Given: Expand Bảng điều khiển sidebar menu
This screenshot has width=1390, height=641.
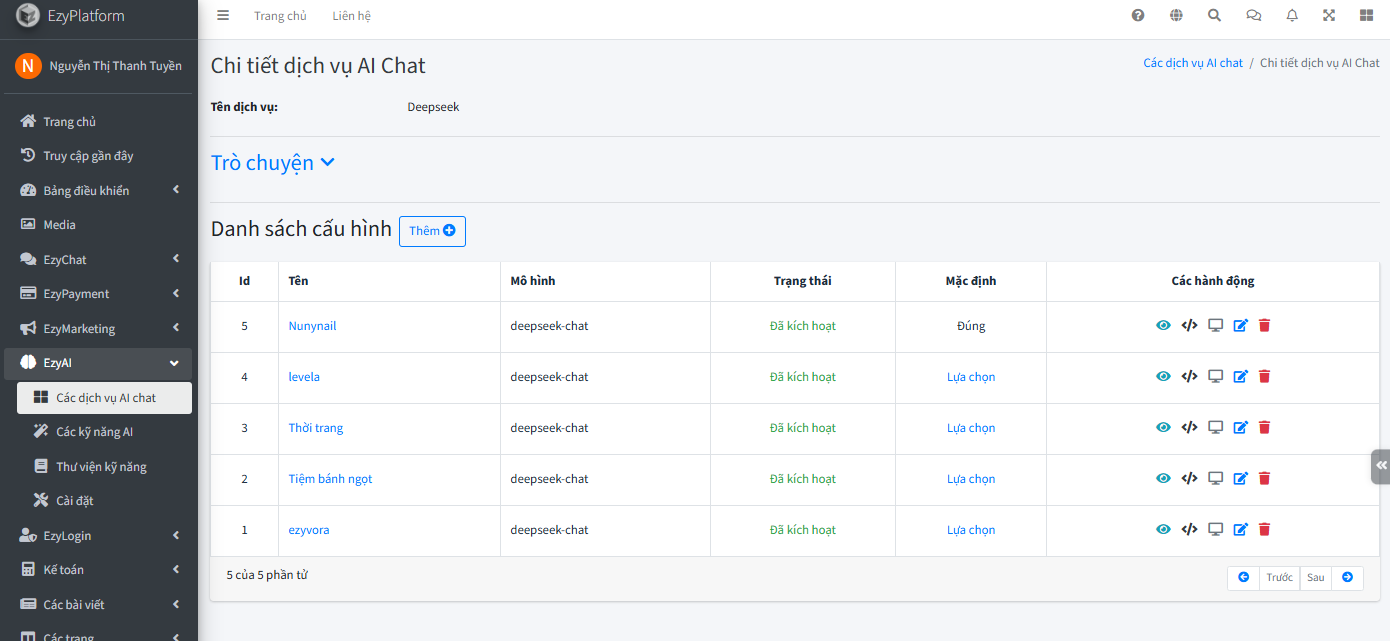Looking at the screenshot, I should [98, 190].
